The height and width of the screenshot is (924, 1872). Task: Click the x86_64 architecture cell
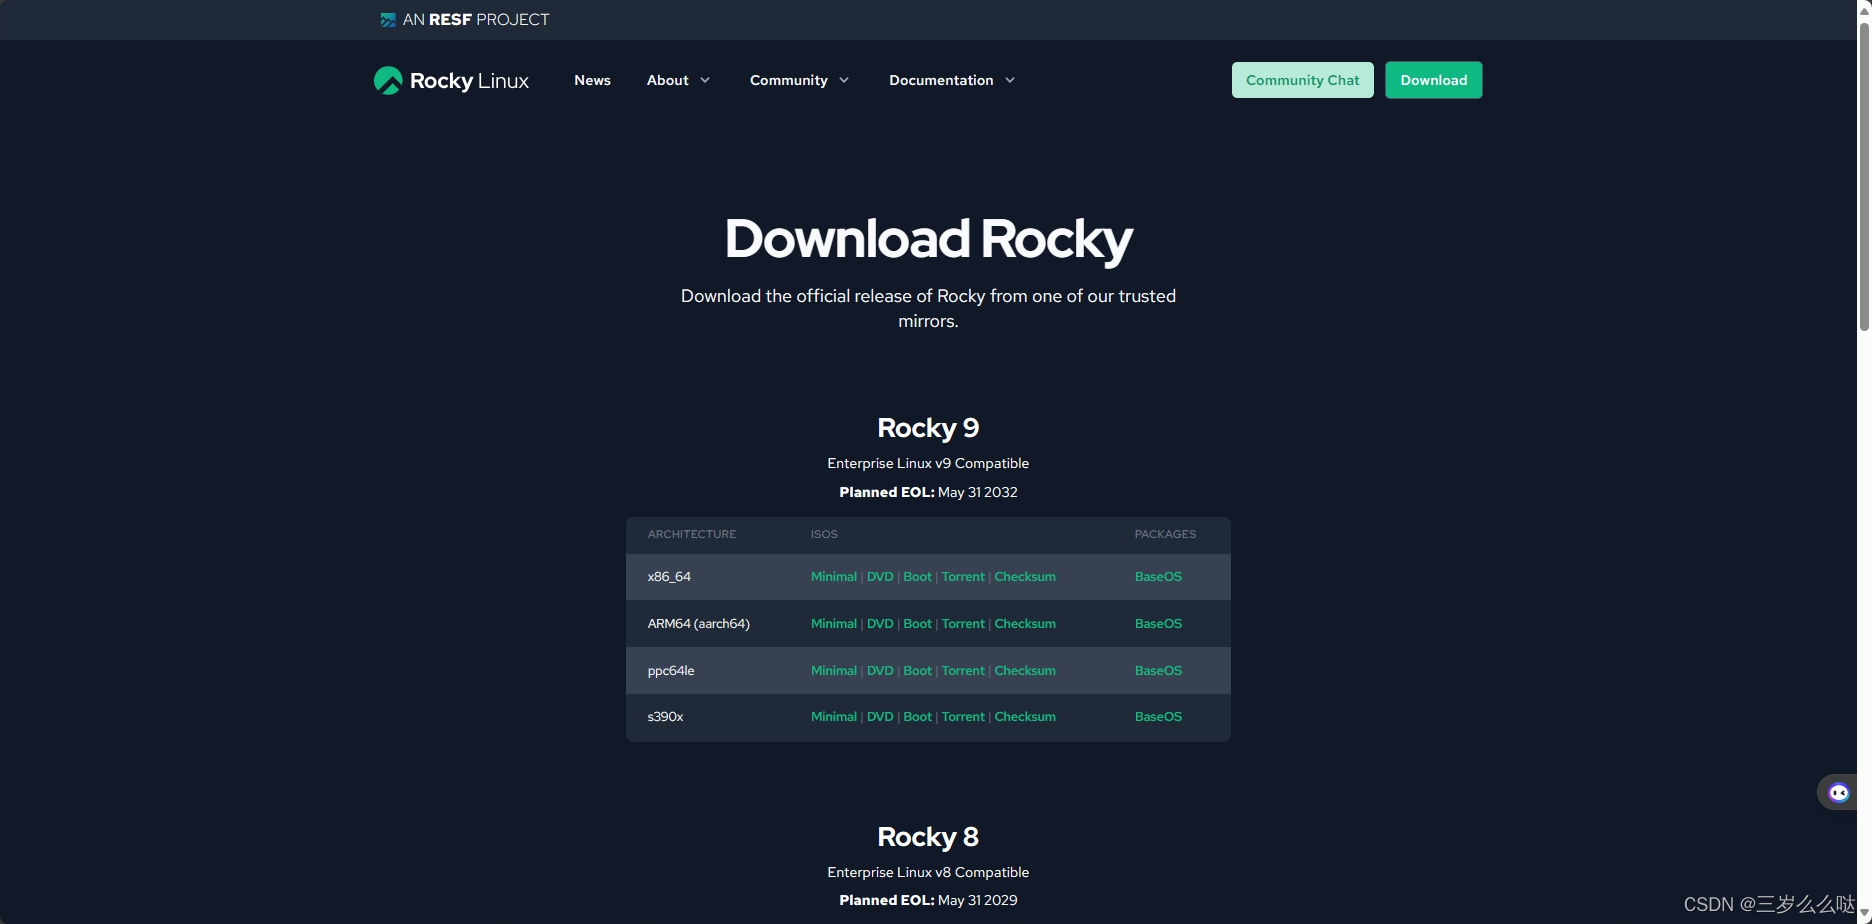[x=669, y=577]
